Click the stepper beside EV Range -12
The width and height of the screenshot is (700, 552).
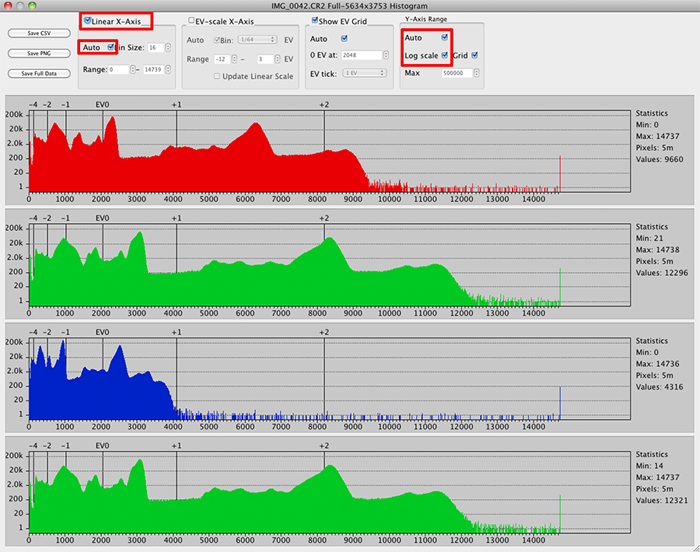click(234, 59)
